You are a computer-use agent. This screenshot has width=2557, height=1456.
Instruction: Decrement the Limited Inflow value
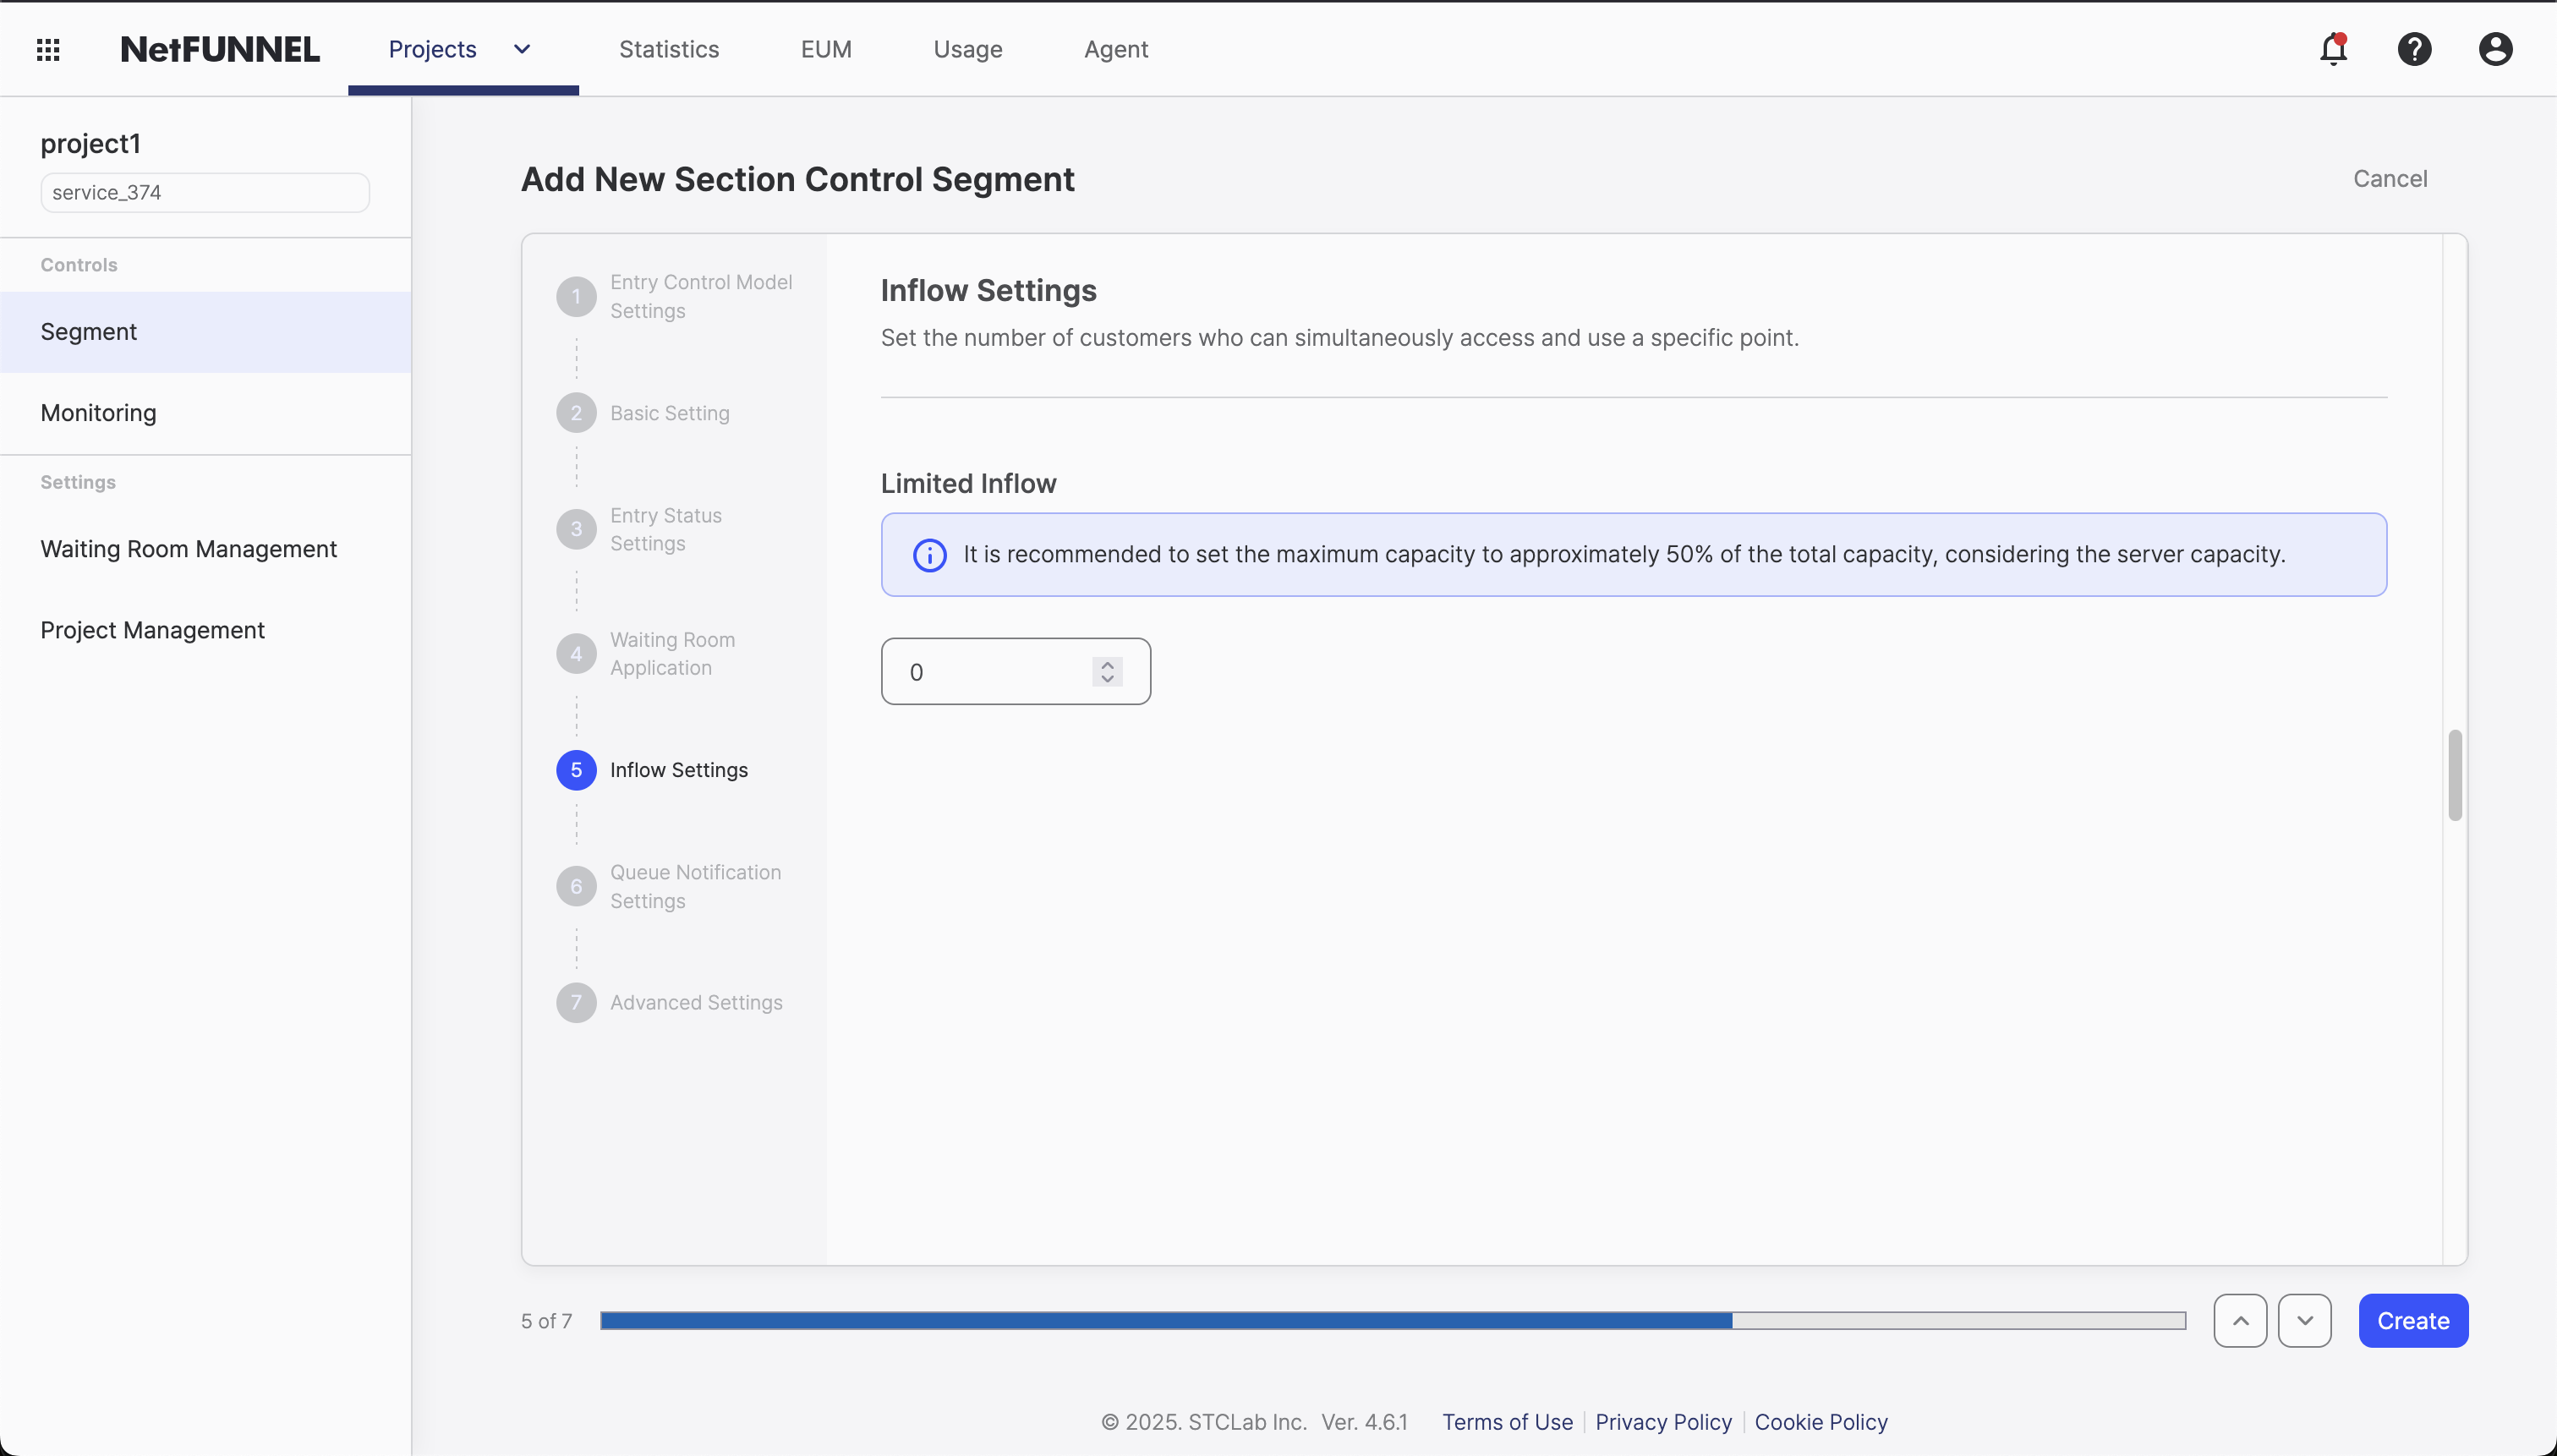[1105, 680]
